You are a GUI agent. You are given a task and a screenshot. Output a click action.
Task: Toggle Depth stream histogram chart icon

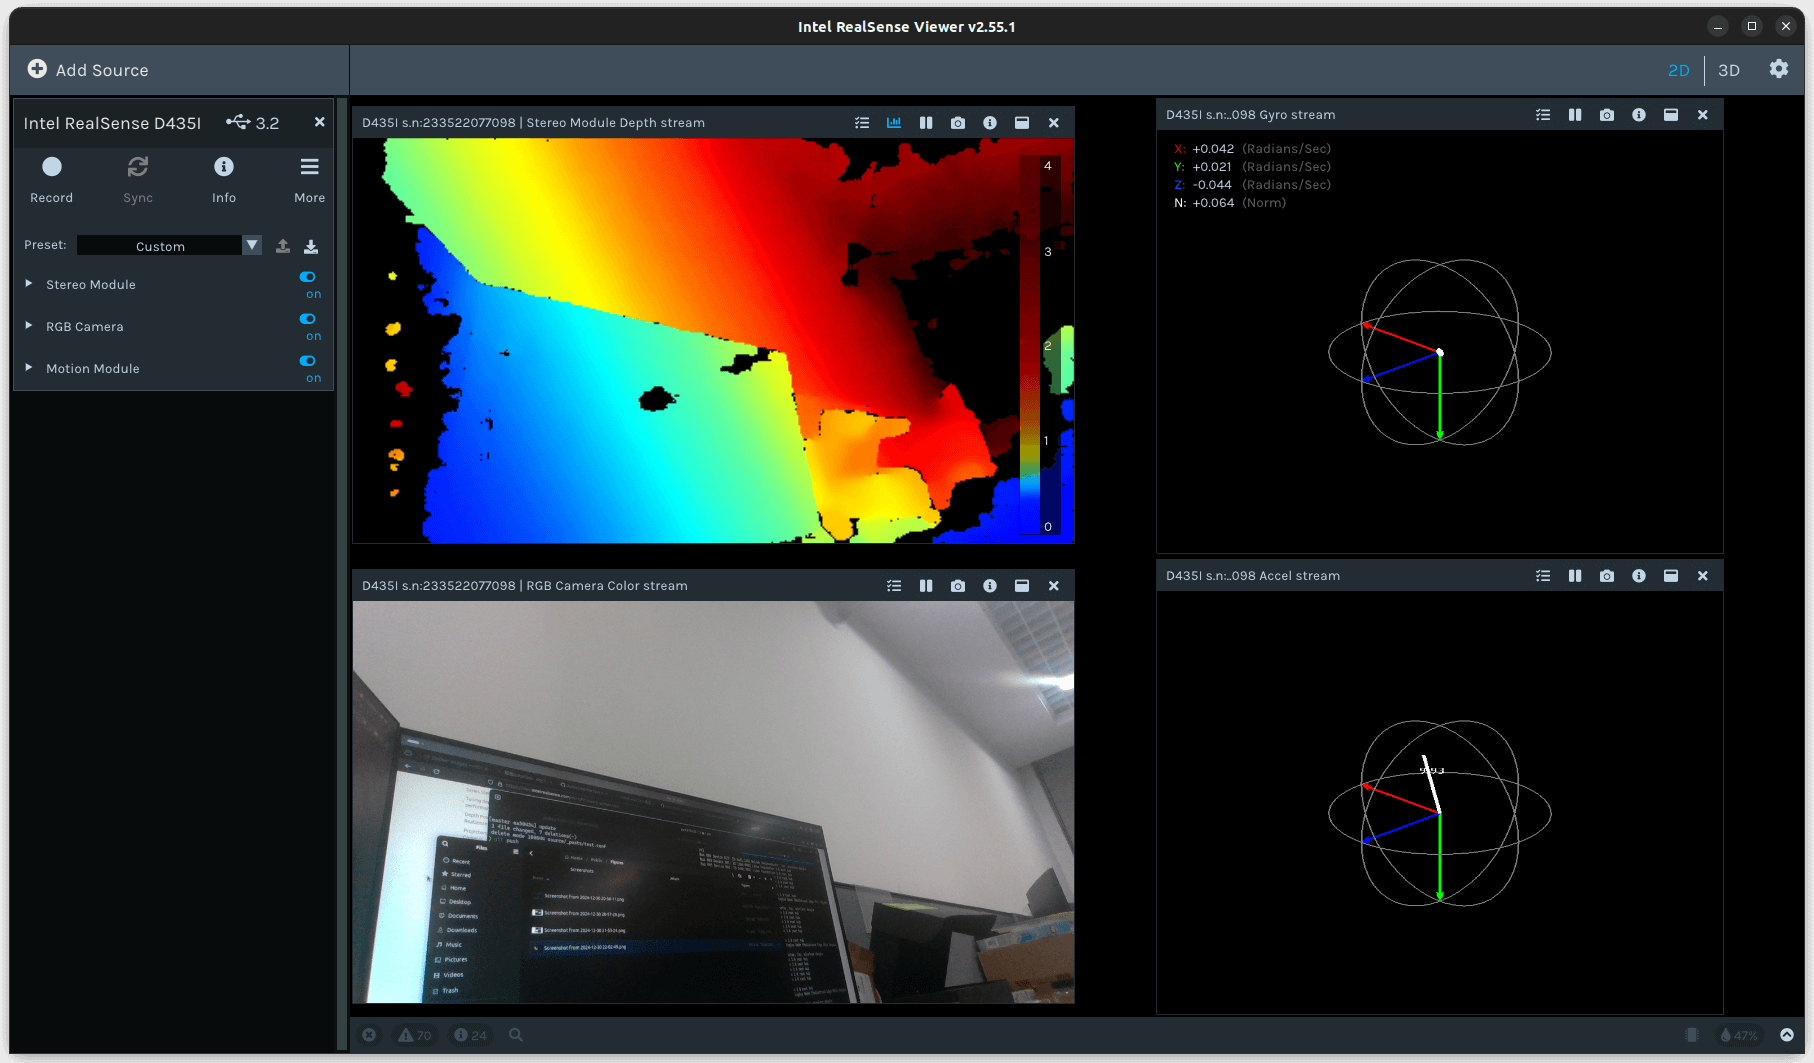click(x=894, y=123)
